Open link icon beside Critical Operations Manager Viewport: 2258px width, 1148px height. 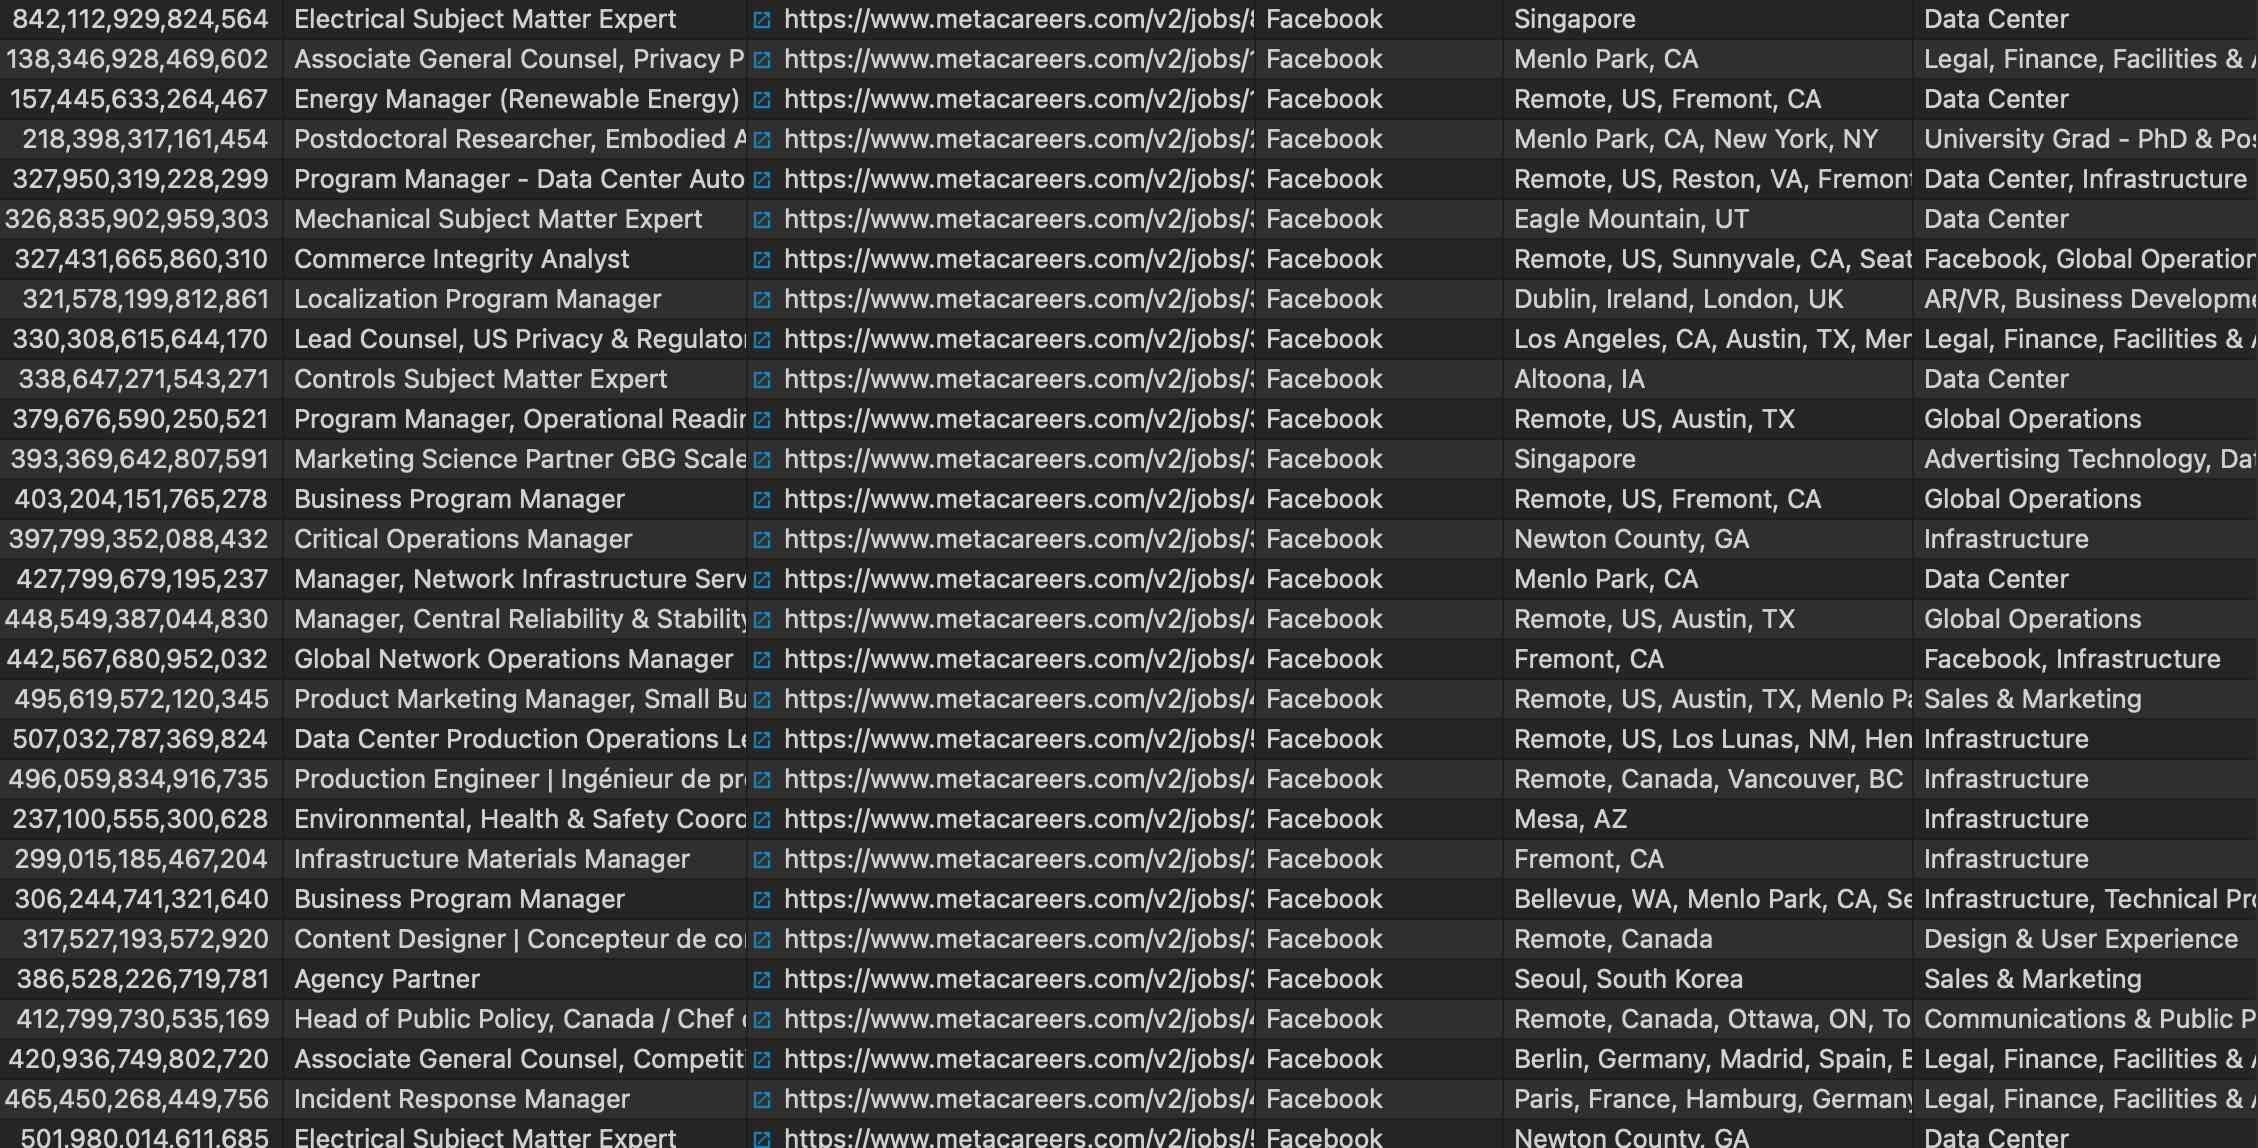(762, 539)
